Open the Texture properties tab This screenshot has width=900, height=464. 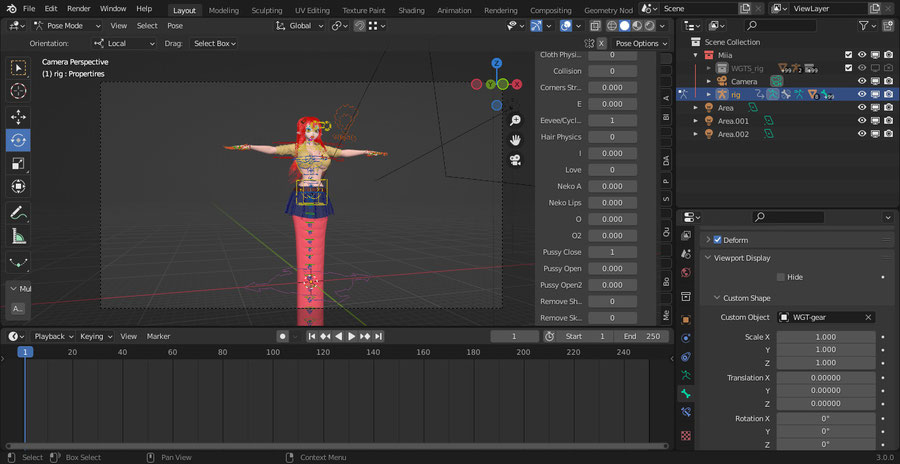686,435
